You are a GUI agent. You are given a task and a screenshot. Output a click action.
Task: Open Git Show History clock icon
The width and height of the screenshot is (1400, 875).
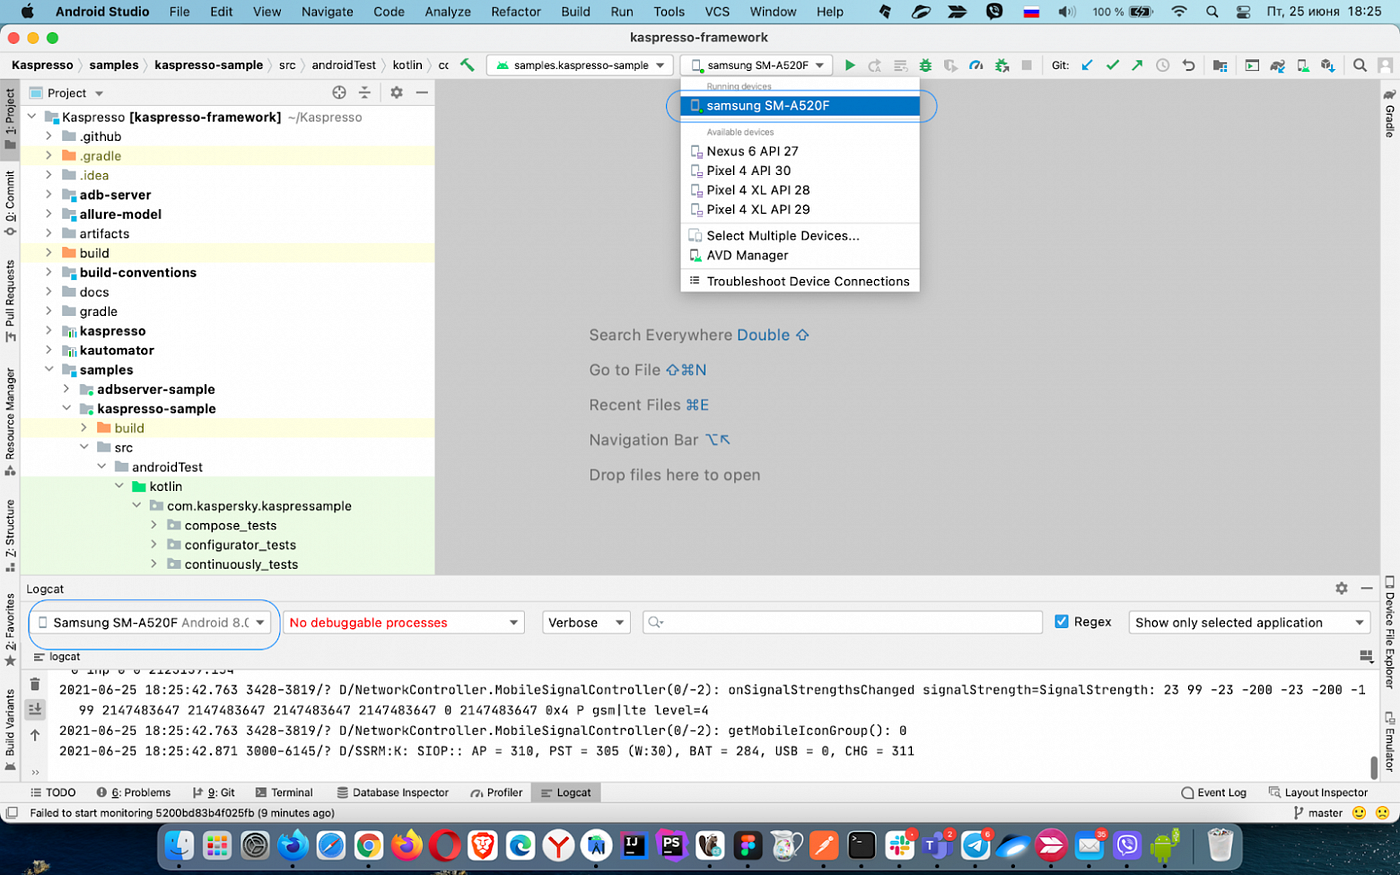[x=1162, y=65]
